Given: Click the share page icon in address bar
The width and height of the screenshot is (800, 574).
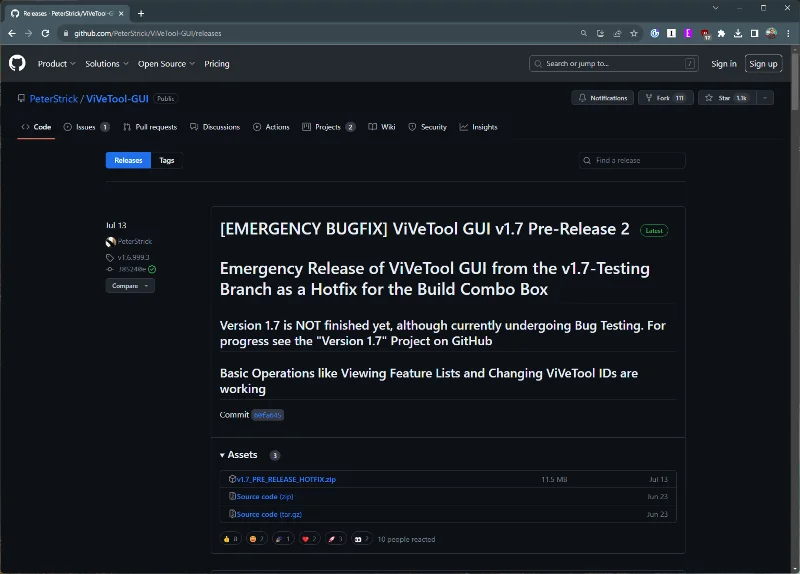Looking at the screenshot, I should [617, 33].
